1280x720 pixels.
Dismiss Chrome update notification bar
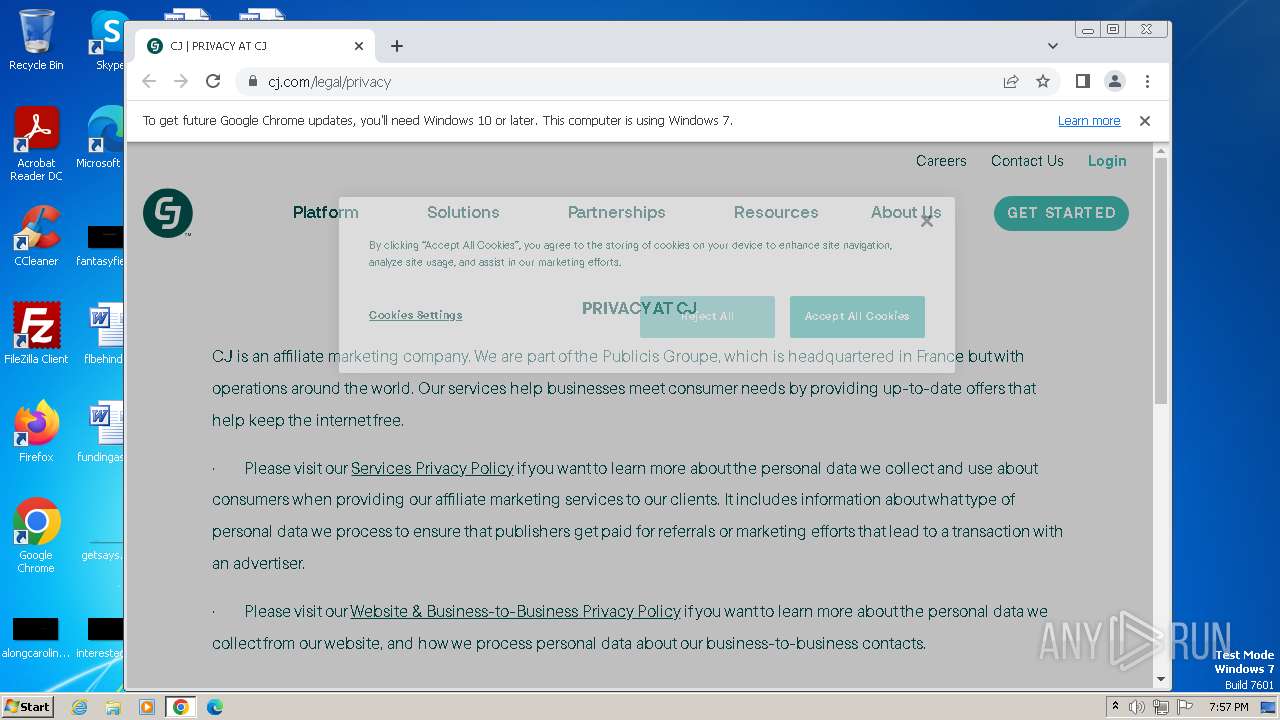(1145, 121)
